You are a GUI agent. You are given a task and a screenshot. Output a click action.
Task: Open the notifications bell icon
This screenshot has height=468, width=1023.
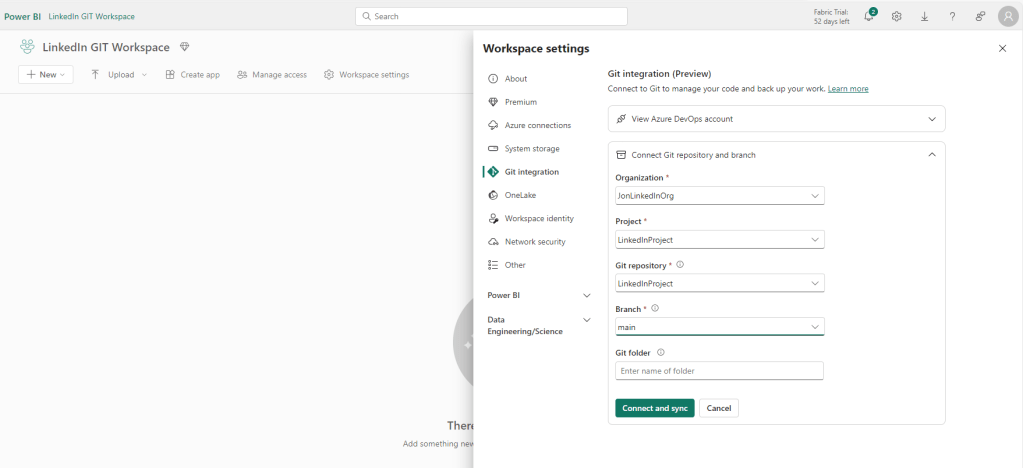tap(869, 17)
